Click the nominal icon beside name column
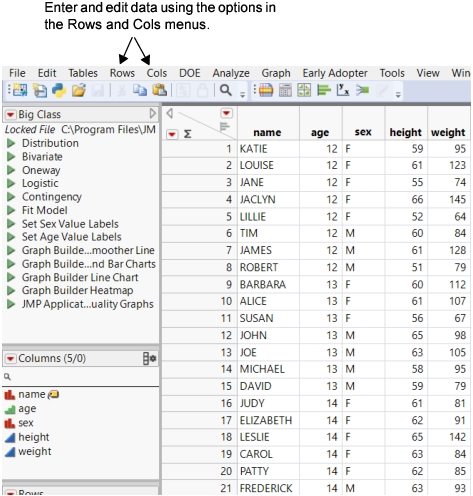Image resolution: width=473 pixels, height=496 pixels. pos(10,395)
